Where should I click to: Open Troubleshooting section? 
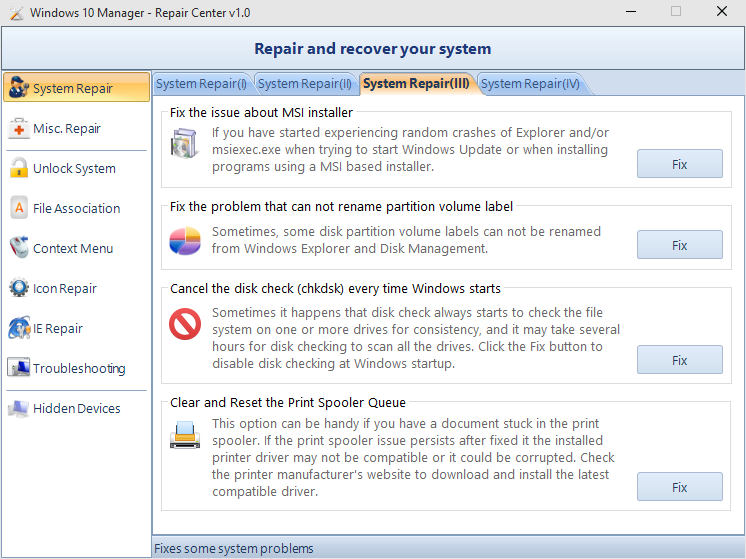[77, 368]
